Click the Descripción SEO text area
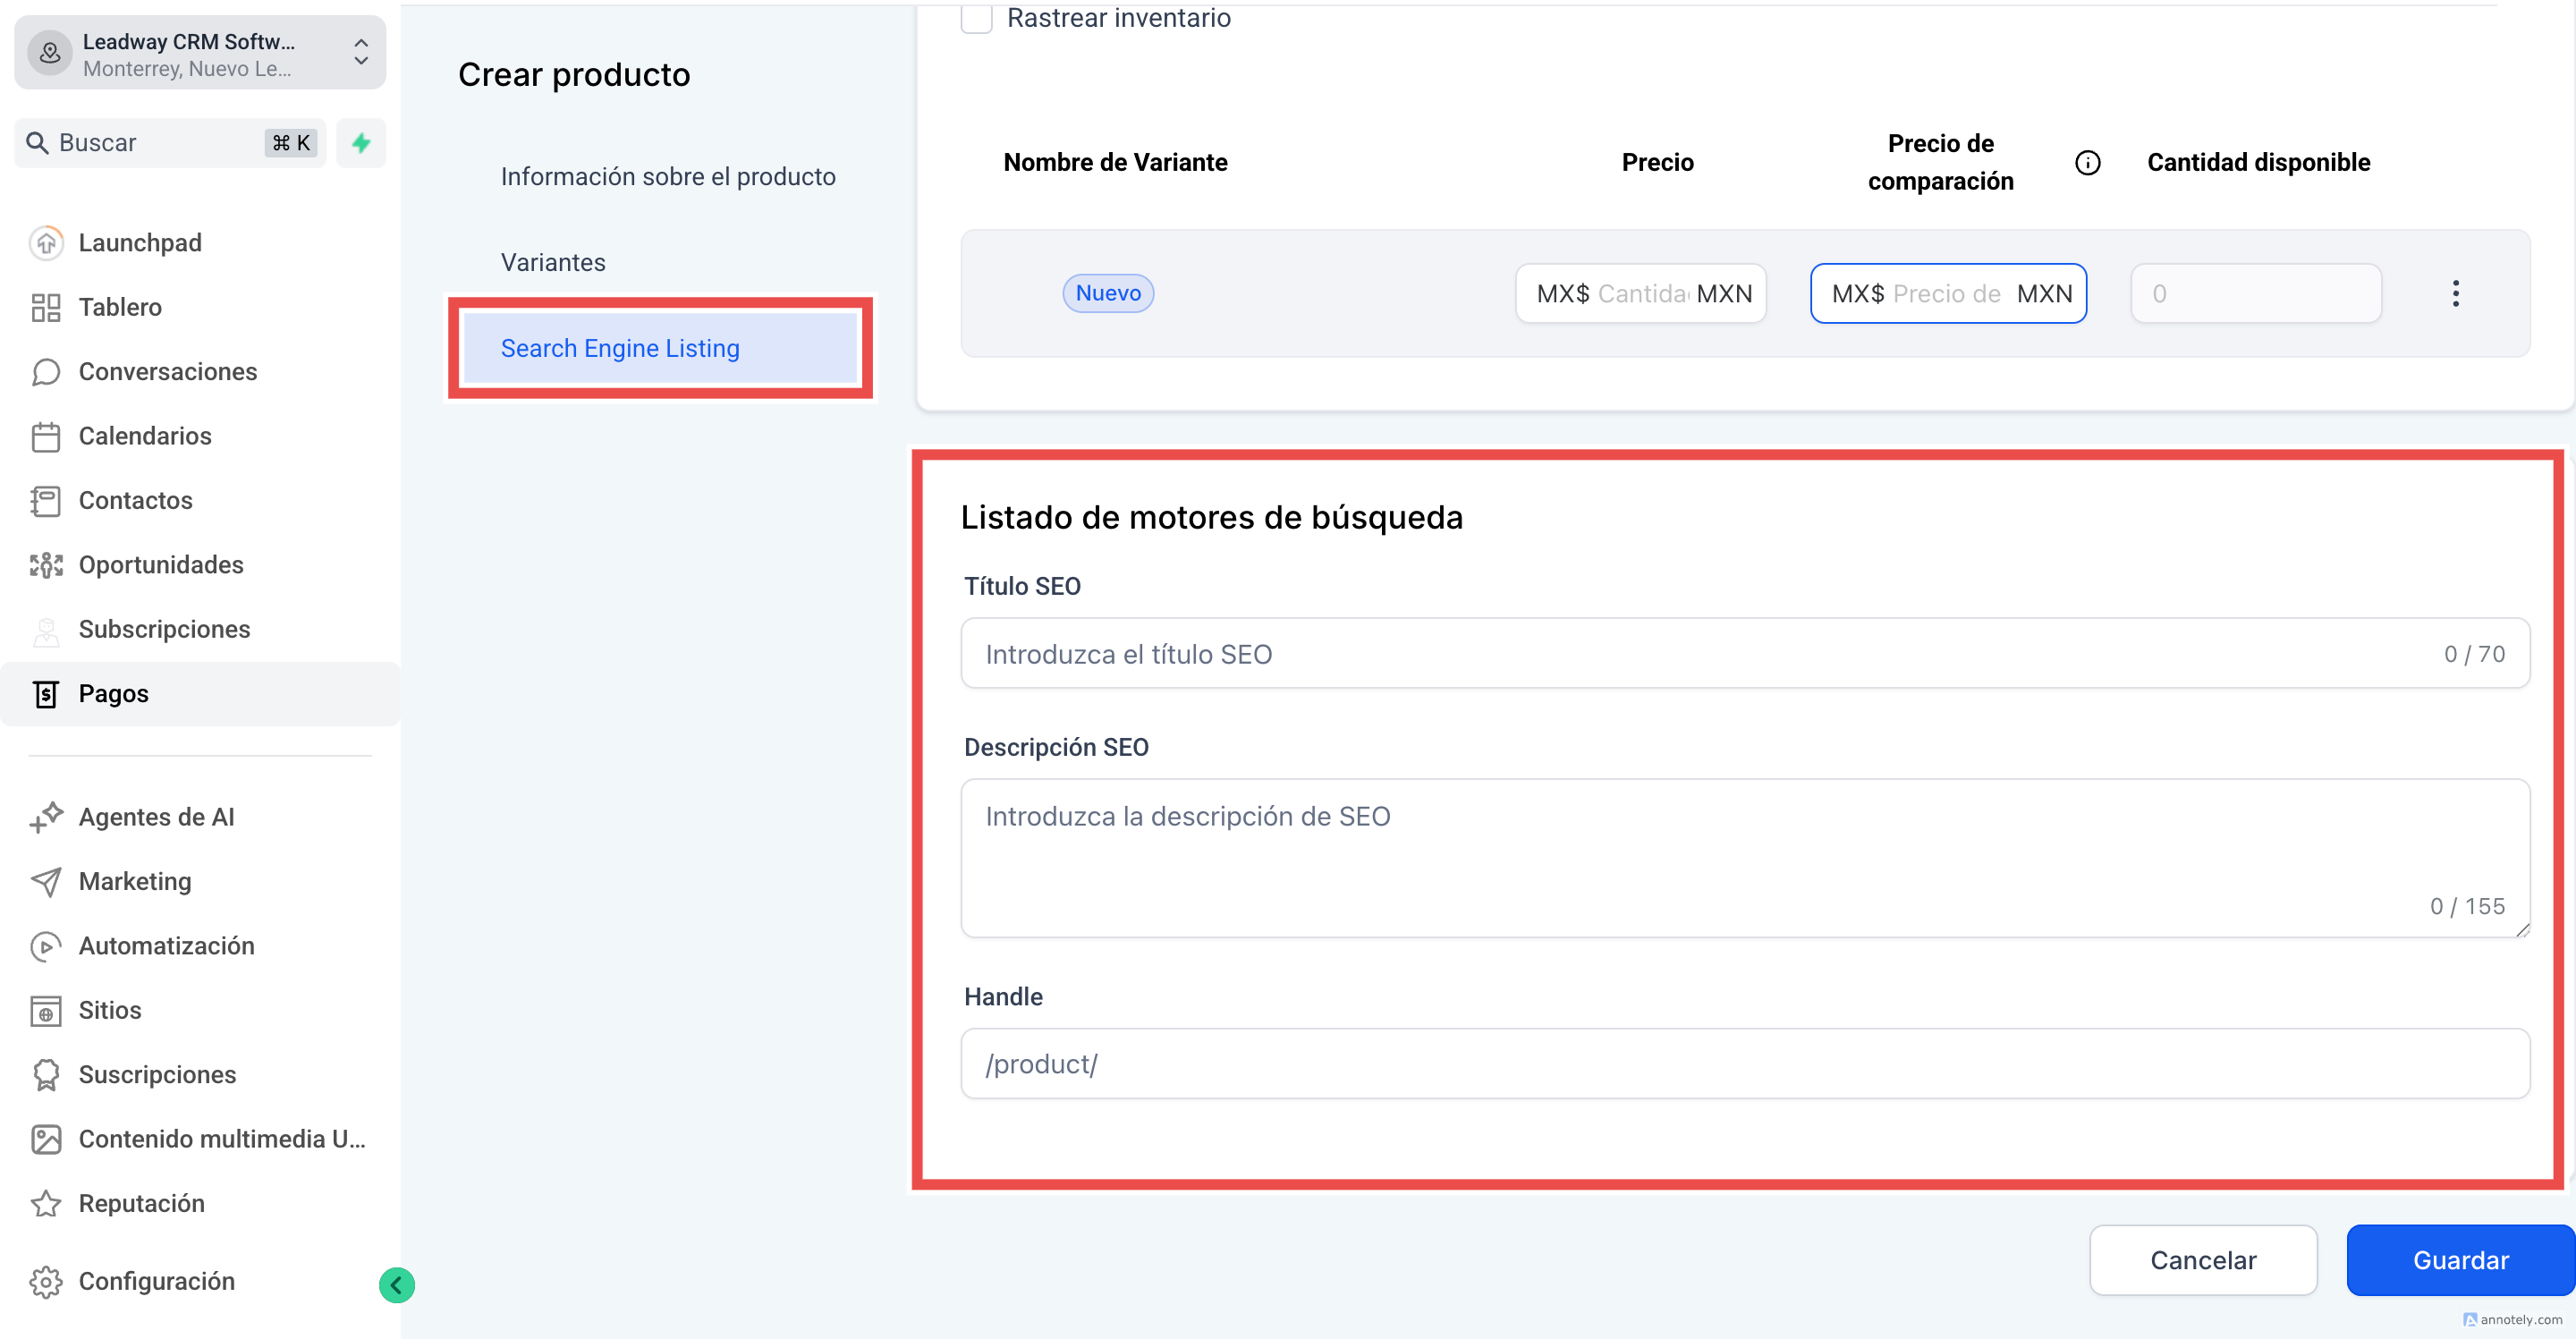 pos(1700,857)
